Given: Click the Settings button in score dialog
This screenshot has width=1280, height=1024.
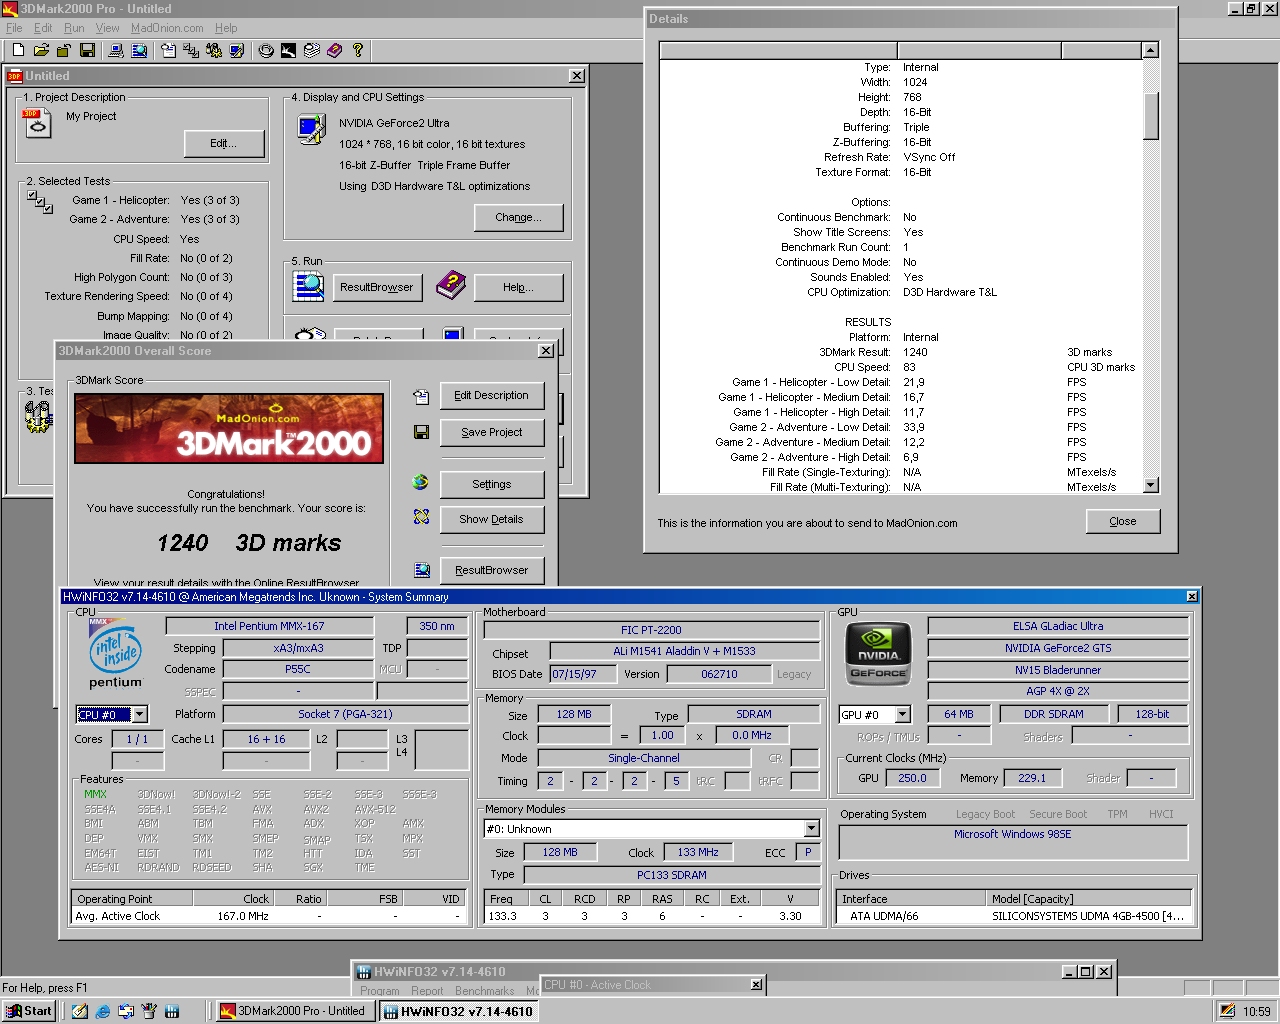Looking at the screenshot, I should [x=491, y=484].
